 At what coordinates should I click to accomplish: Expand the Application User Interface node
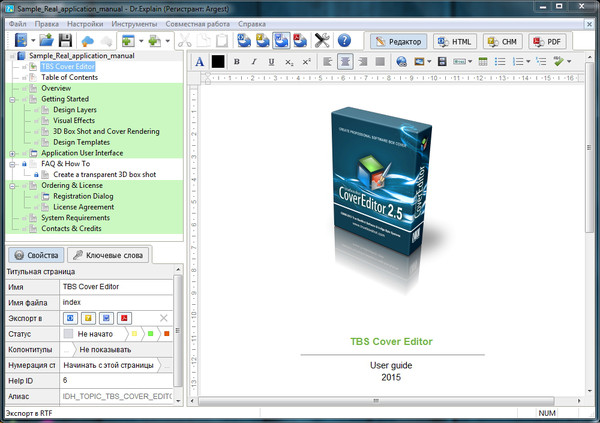point(11,153)
